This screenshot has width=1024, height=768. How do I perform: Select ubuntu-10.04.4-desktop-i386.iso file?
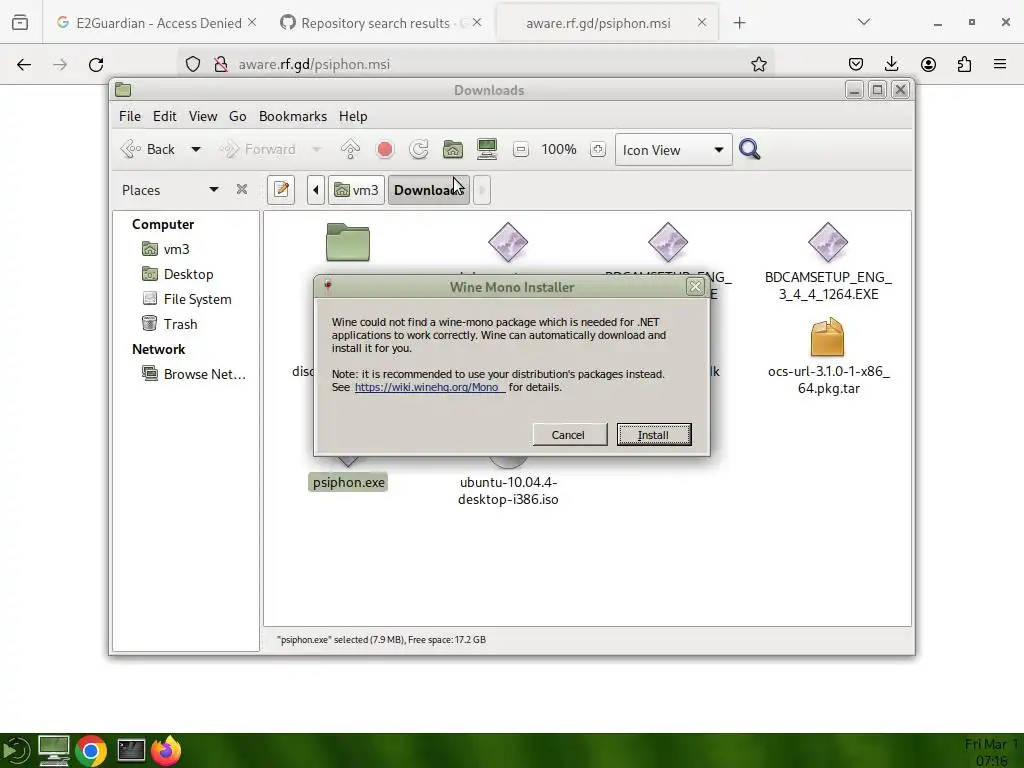click(x=508, y=490)
